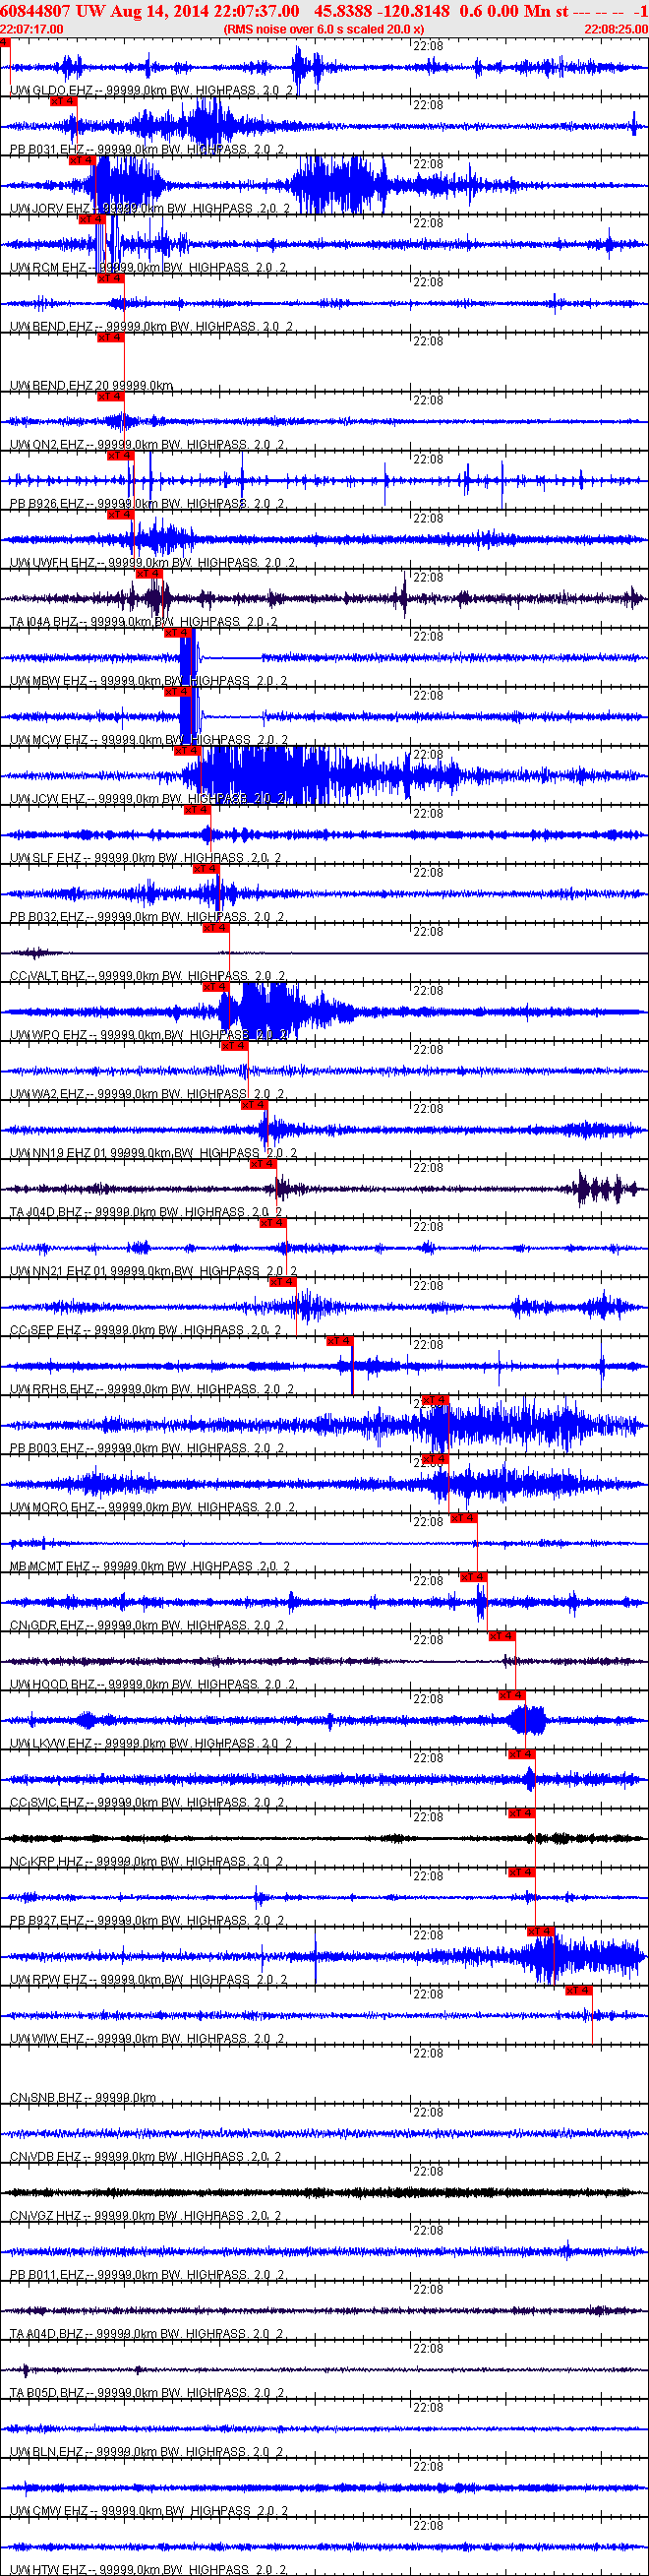Select the CN GDR EHZ station label
This screenshot has height=2576, width=649.
click(x=147, y=1624)
